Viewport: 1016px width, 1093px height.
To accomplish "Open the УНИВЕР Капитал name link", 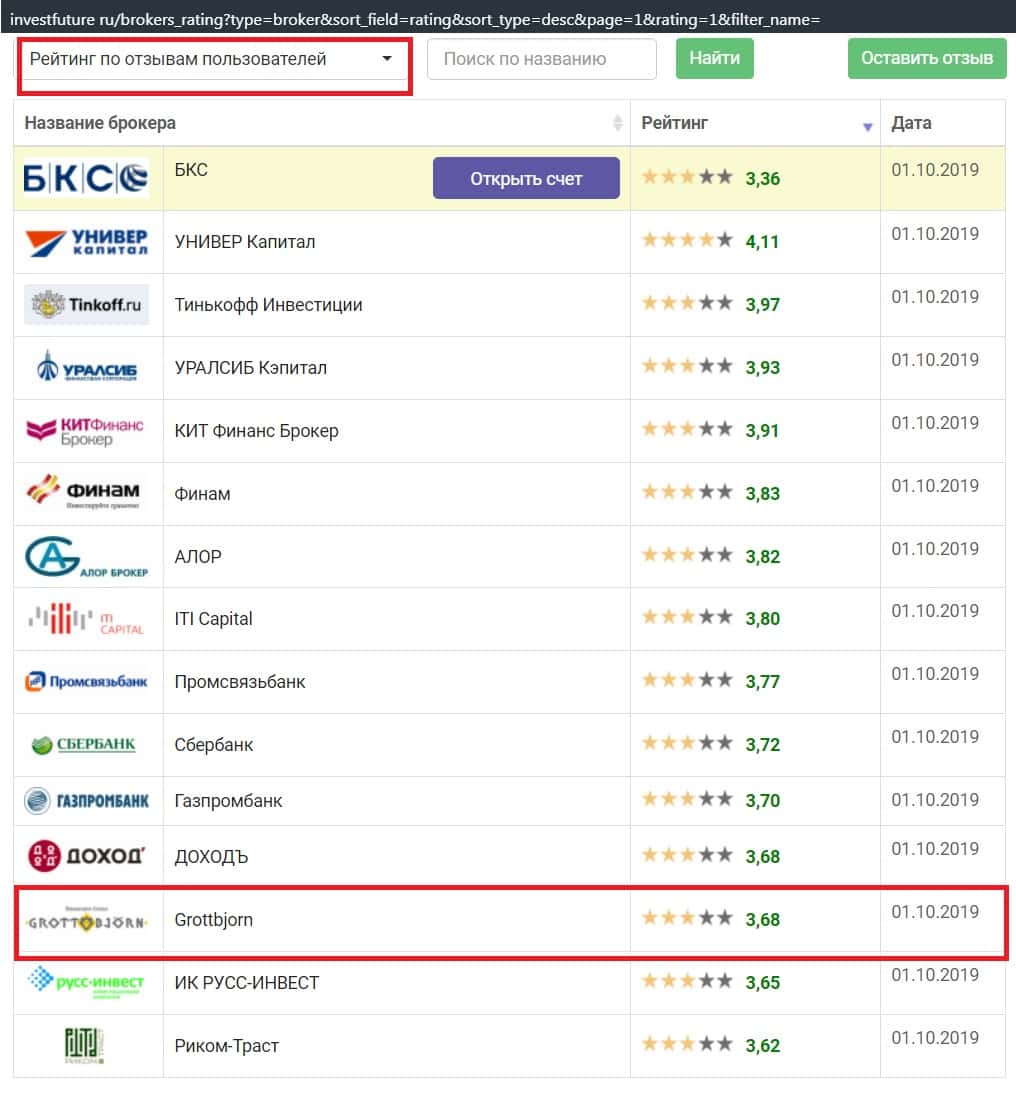I will point(245,242).
